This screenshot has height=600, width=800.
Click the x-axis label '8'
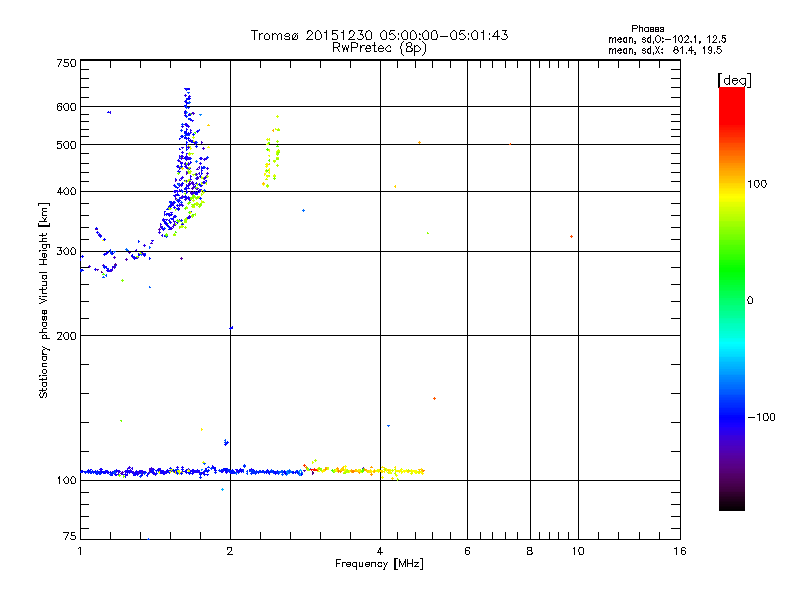530,551
